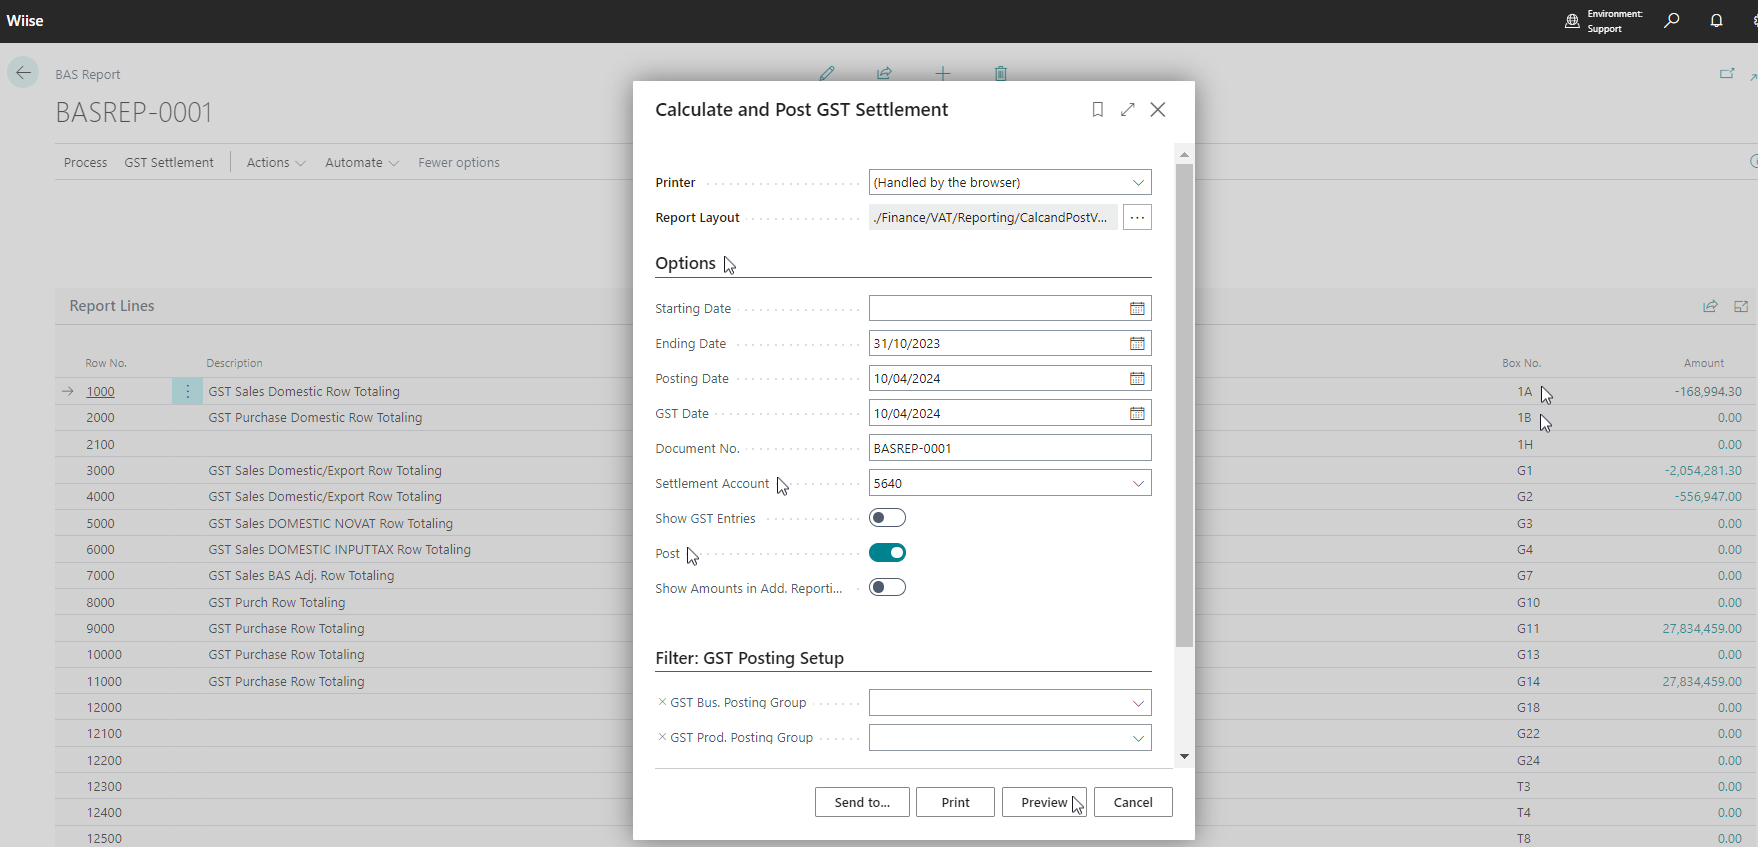Expand the Printer dropdown
This screenshot has height=847, width=1758.
(1137, 183)
